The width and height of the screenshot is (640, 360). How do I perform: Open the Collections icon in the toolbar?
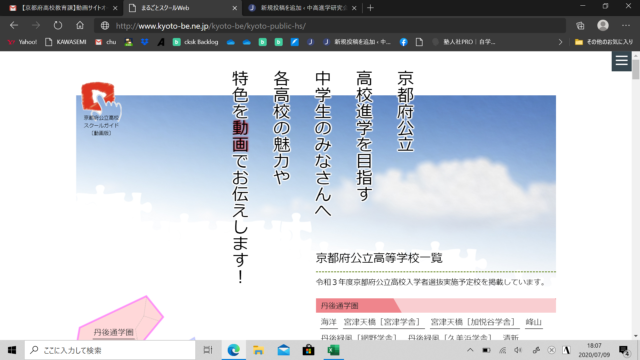click(x=580, y=26)
